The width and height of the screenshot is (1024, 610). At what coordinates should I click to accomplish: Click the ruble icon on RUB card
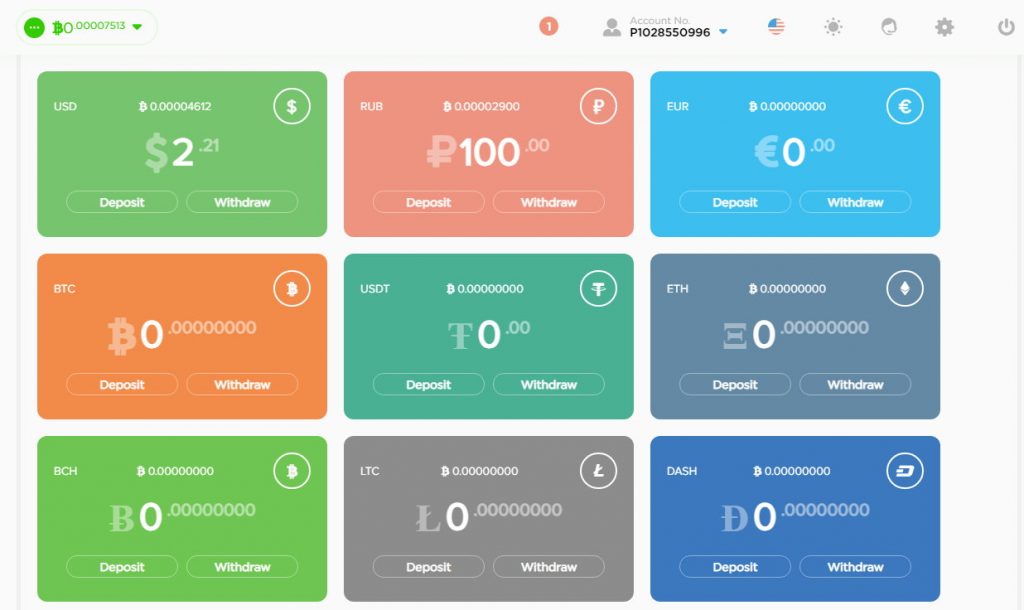click(598, 107)
